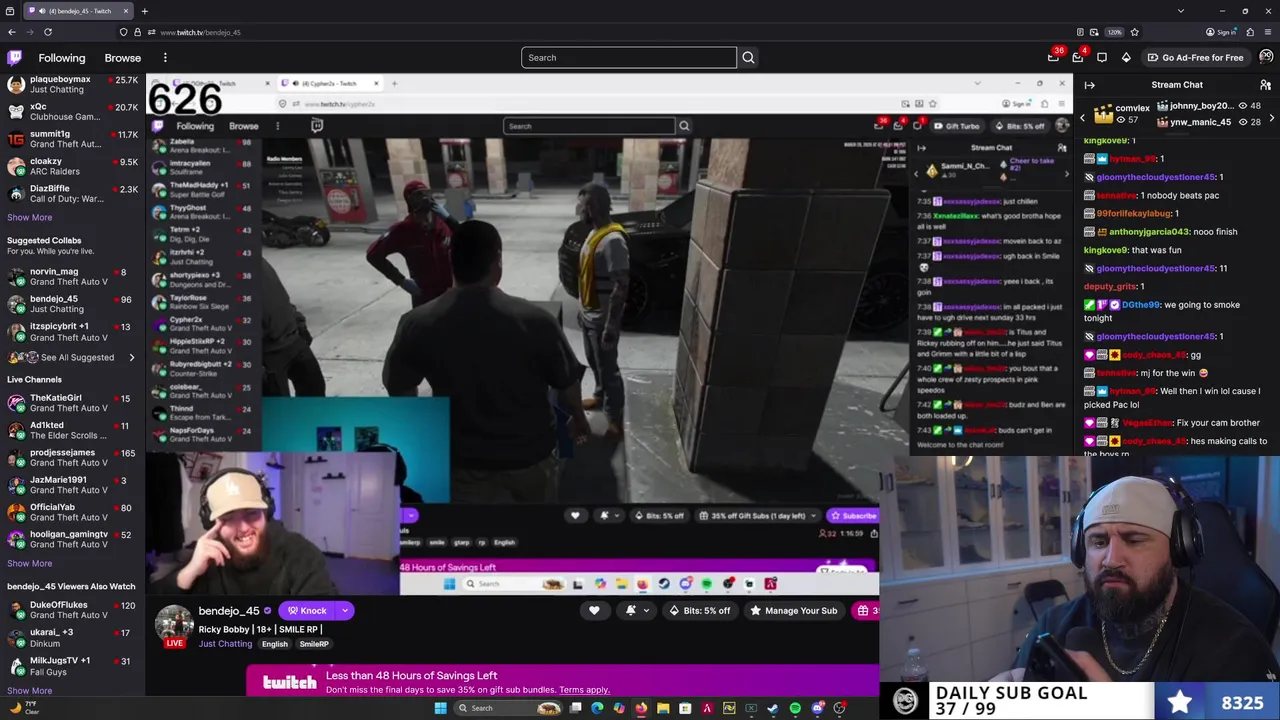Reload the page in the browser
1280x720 pixels.
coord(47,32)
